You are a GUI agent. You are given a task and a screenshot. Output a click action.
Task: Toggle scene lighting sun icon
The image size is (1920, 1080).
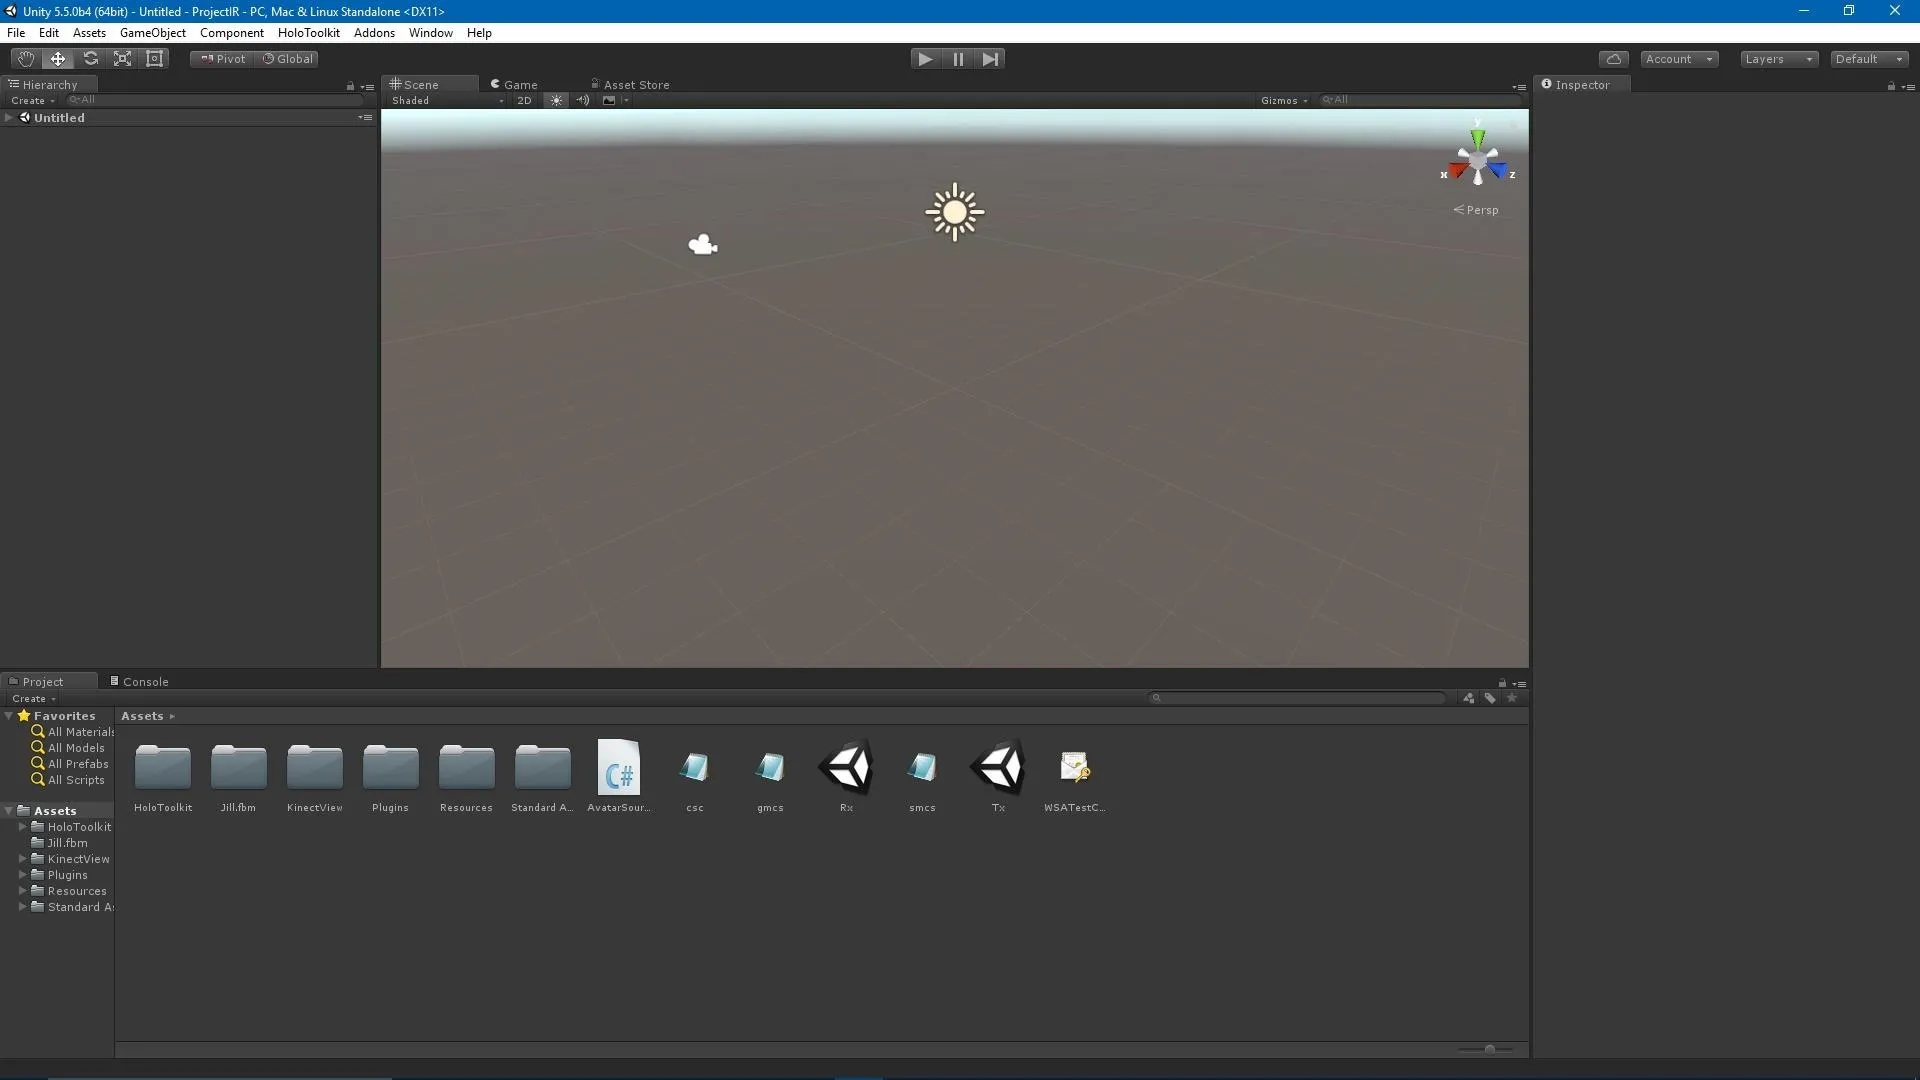coord(557,100)
